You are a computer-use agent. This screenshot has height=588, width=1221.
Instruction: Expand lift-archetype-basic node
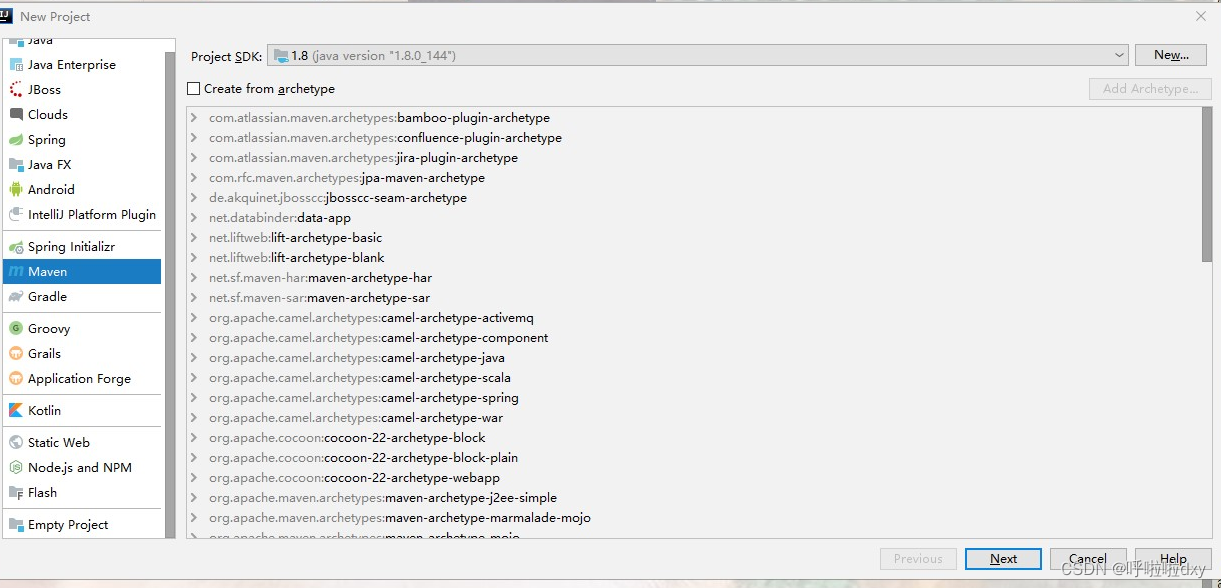click(194, 237)
